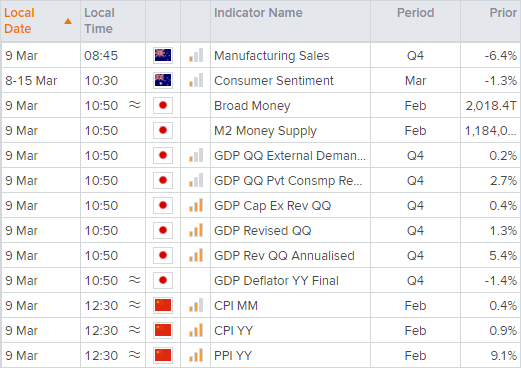
Task: Click the Australia flag beside Consumer Sentiment
Action: click(163, 80)
